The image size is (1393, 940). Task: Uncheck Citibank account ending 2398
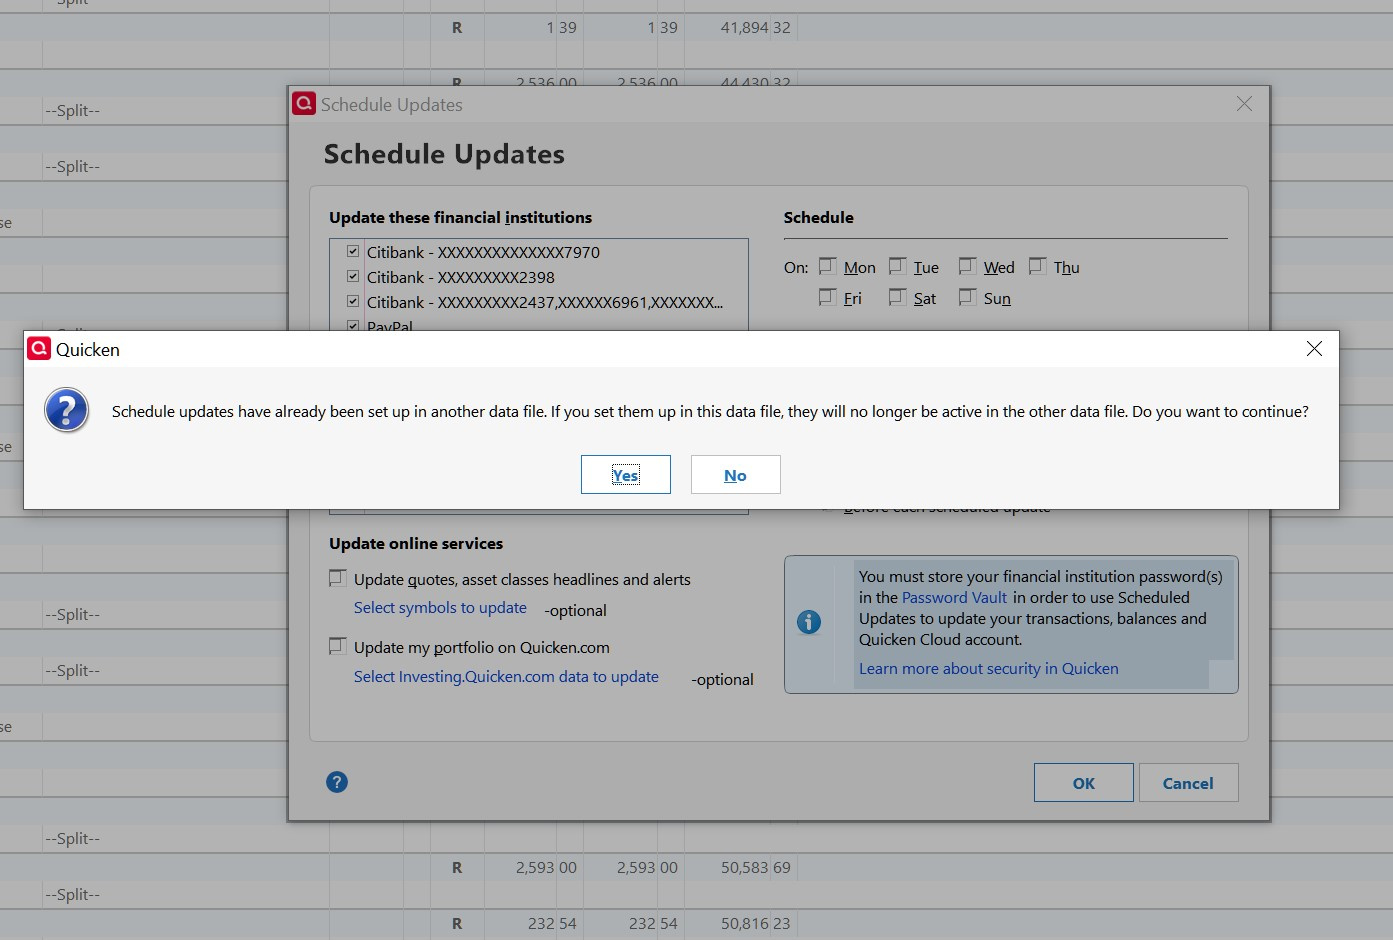click(x=353, y=277)
